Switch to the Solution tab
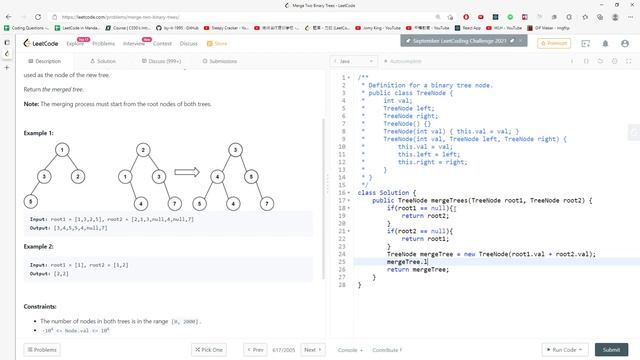This screenshot has height=360, width=640. click(x=103, y=61)
